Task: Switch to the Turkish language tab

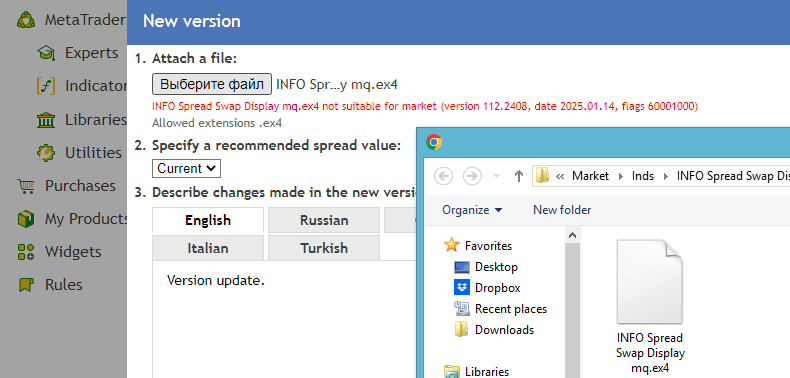Action: click(324, 248)
